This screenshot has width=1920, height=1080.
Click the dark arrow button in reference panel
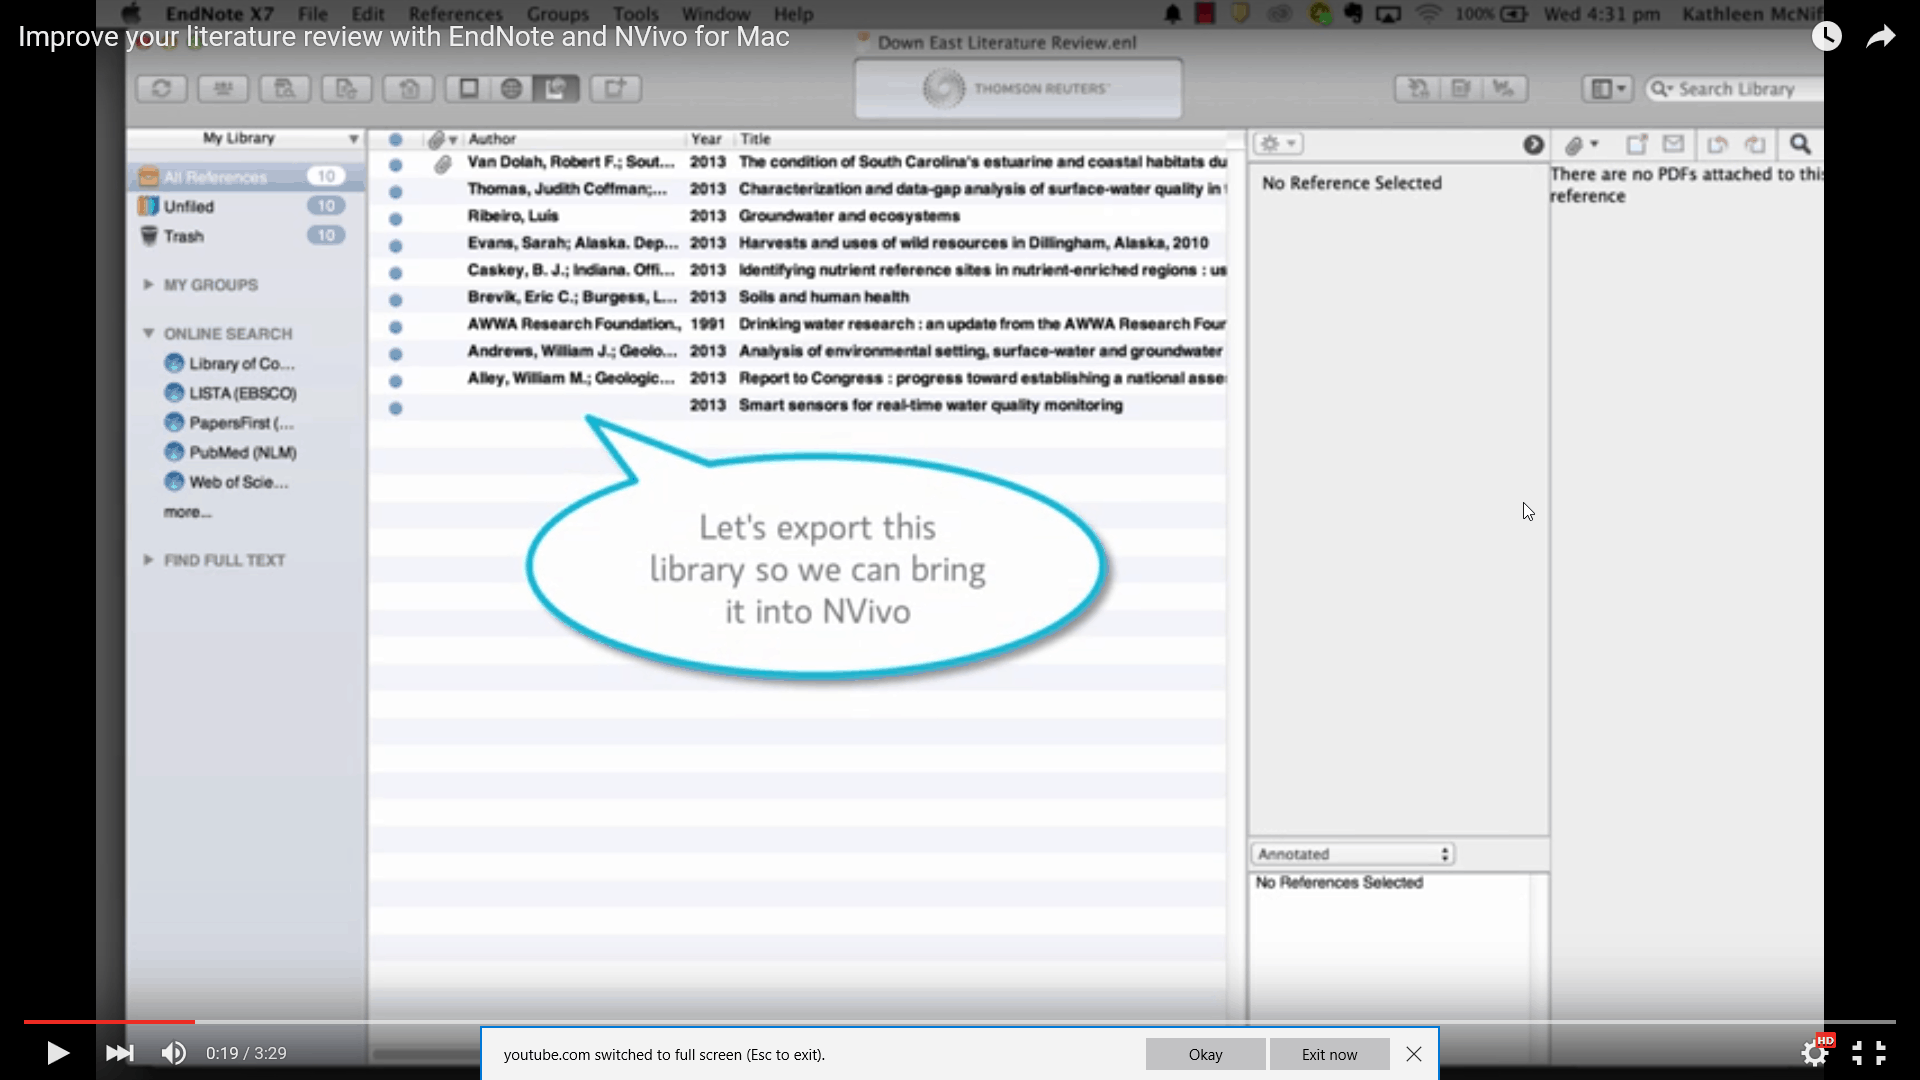pos(1533,145)
